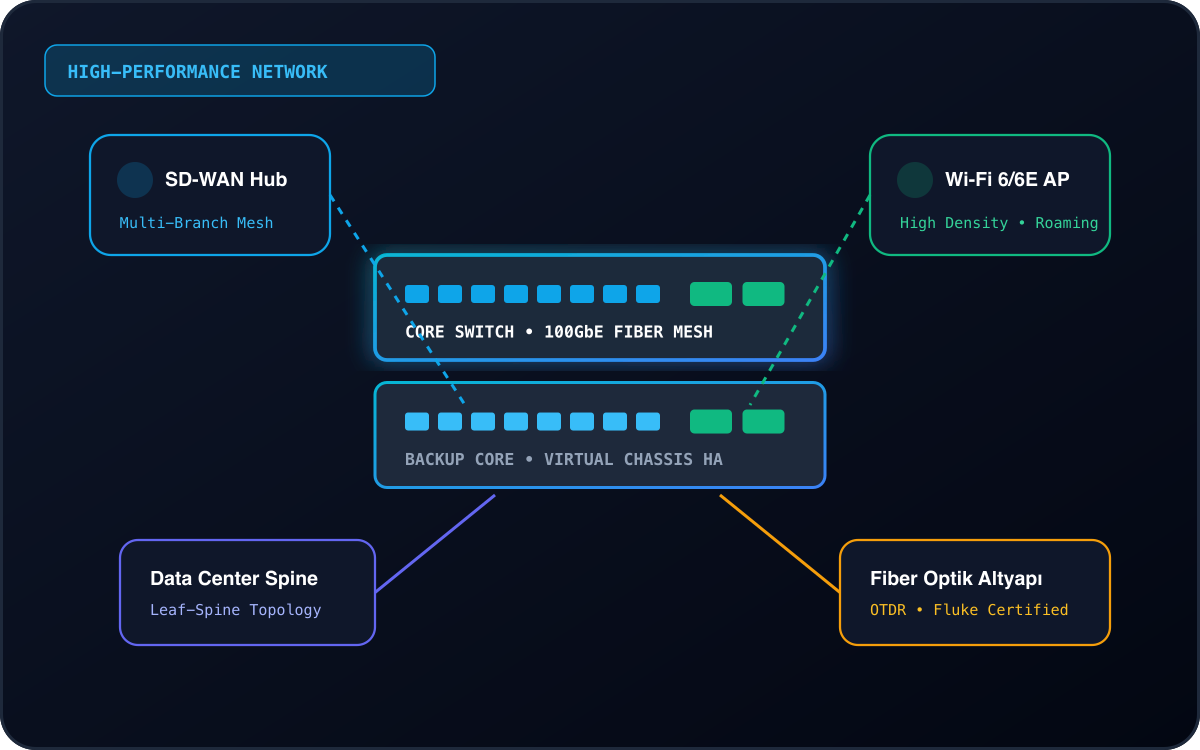Viewport: 1200px width, 750px height.
Task: Click the SD-WAN Hub circle icon
Action: 135,180
